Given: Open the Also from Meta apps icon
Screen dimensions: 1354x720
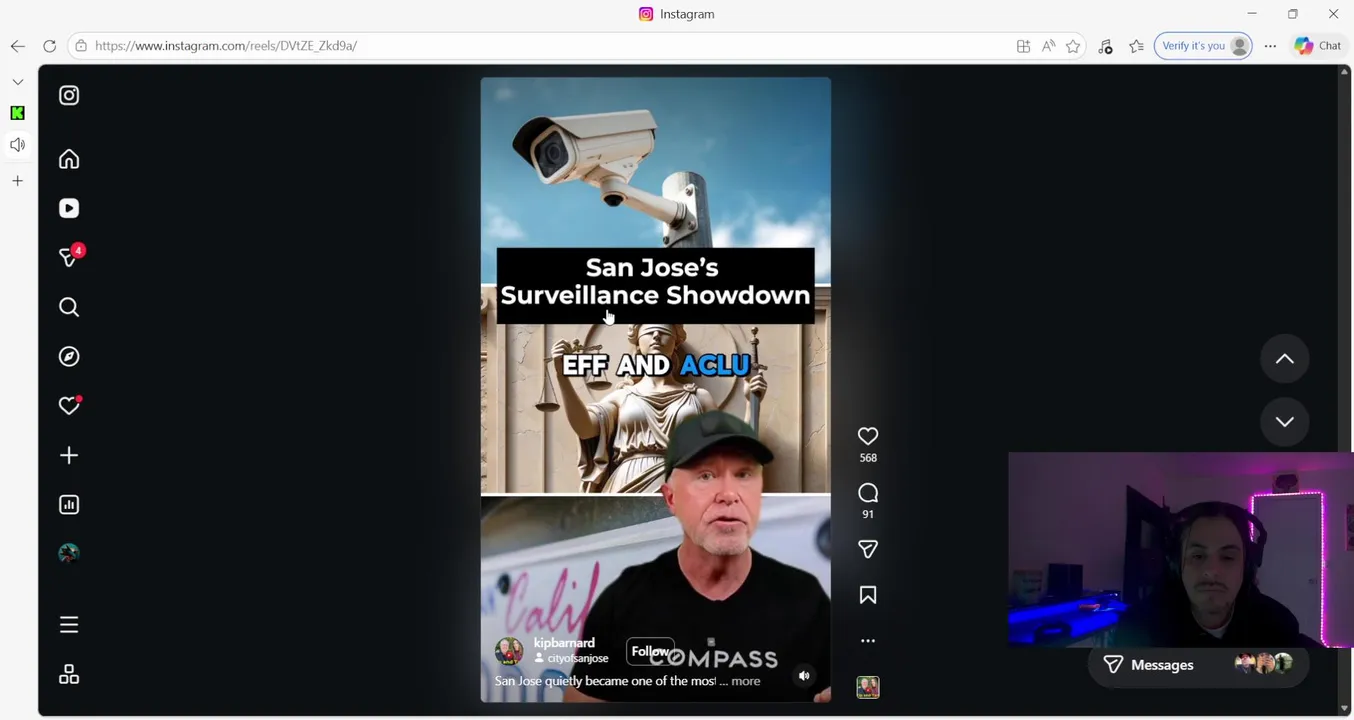Looking at the screenshot, I should [69, 675].
